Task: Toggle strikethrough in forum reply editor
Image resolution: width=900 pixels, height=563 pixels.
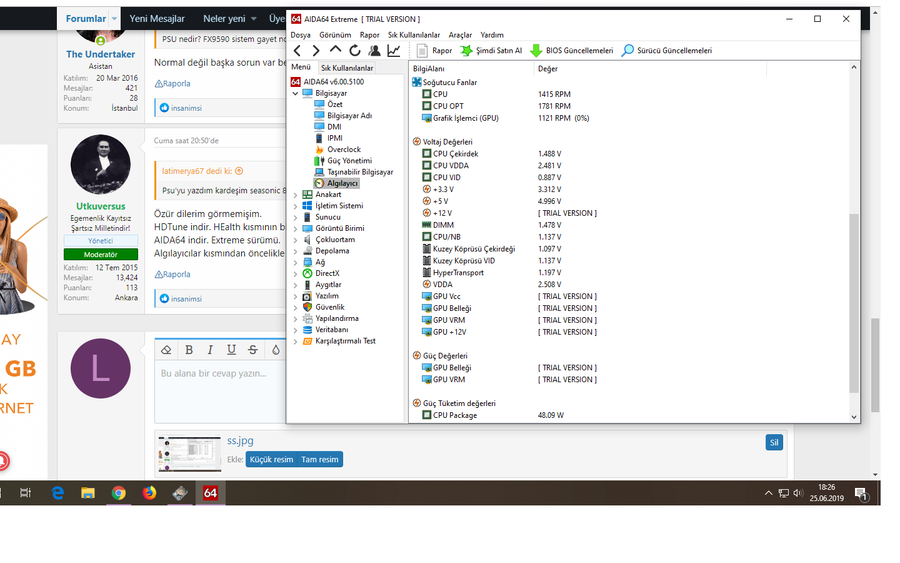Action: coord(253,350)
